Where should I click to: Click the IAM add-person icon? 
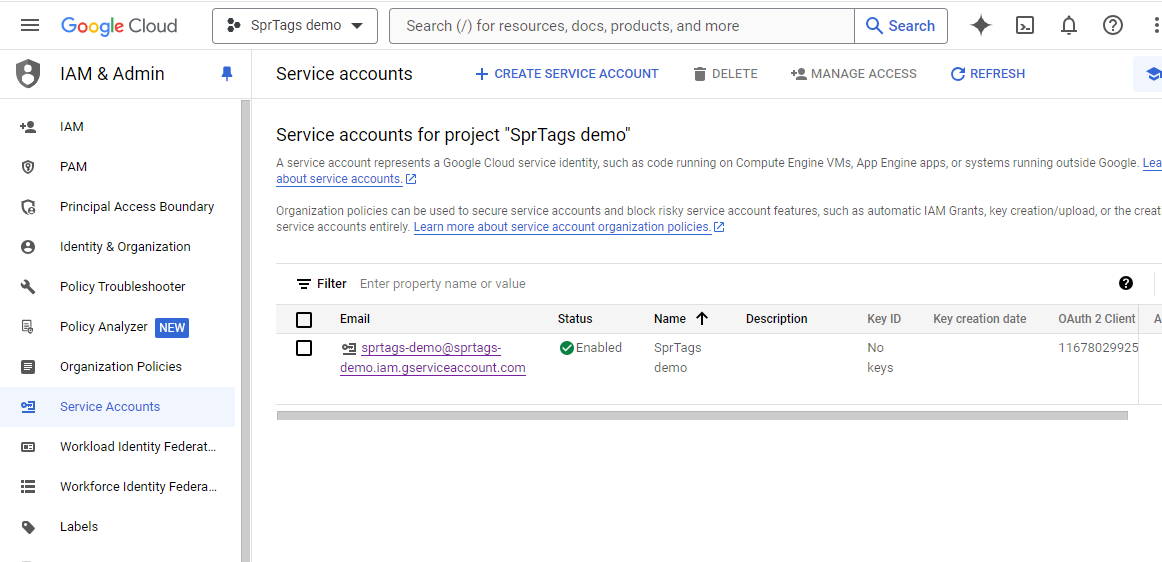pos(28,127)
